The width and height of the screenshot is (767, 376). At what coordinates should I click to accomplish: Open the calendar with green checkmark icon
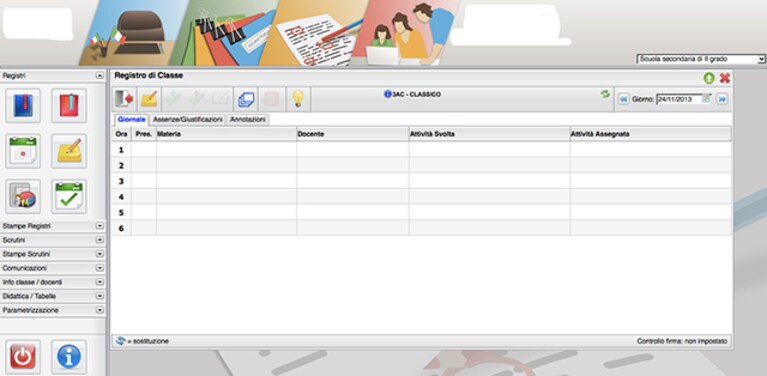click(x=69, y=197)
